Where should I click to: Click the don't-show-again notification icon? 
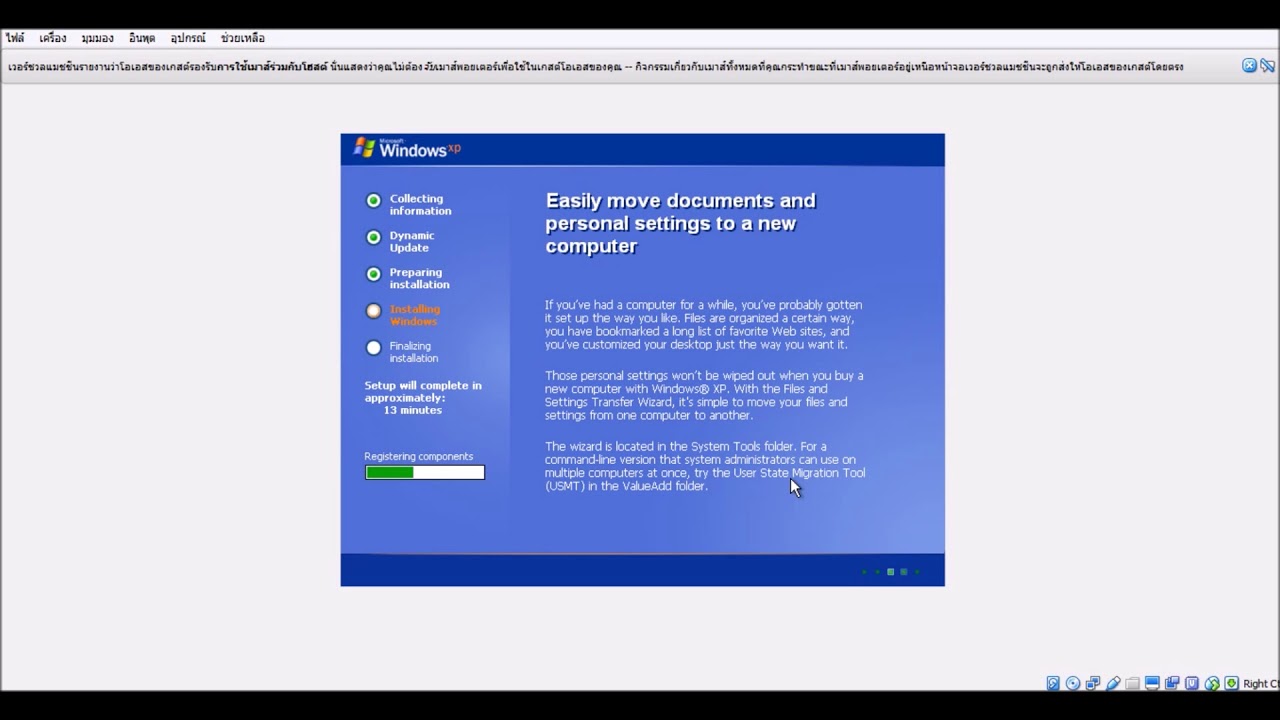tap(1268, 66)
